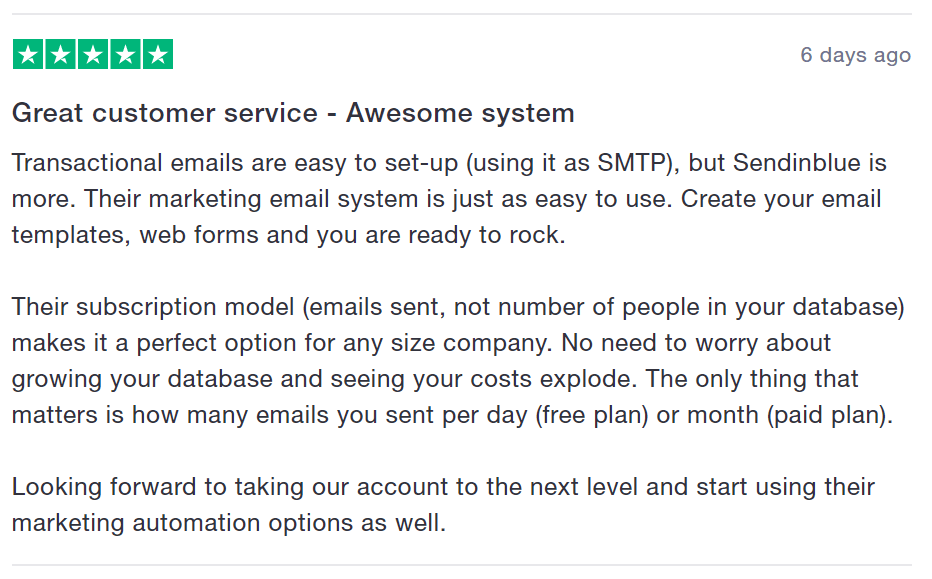Screen dimensions: 932x579
Task: Click the second green star icon
Action: click(61, 54)
